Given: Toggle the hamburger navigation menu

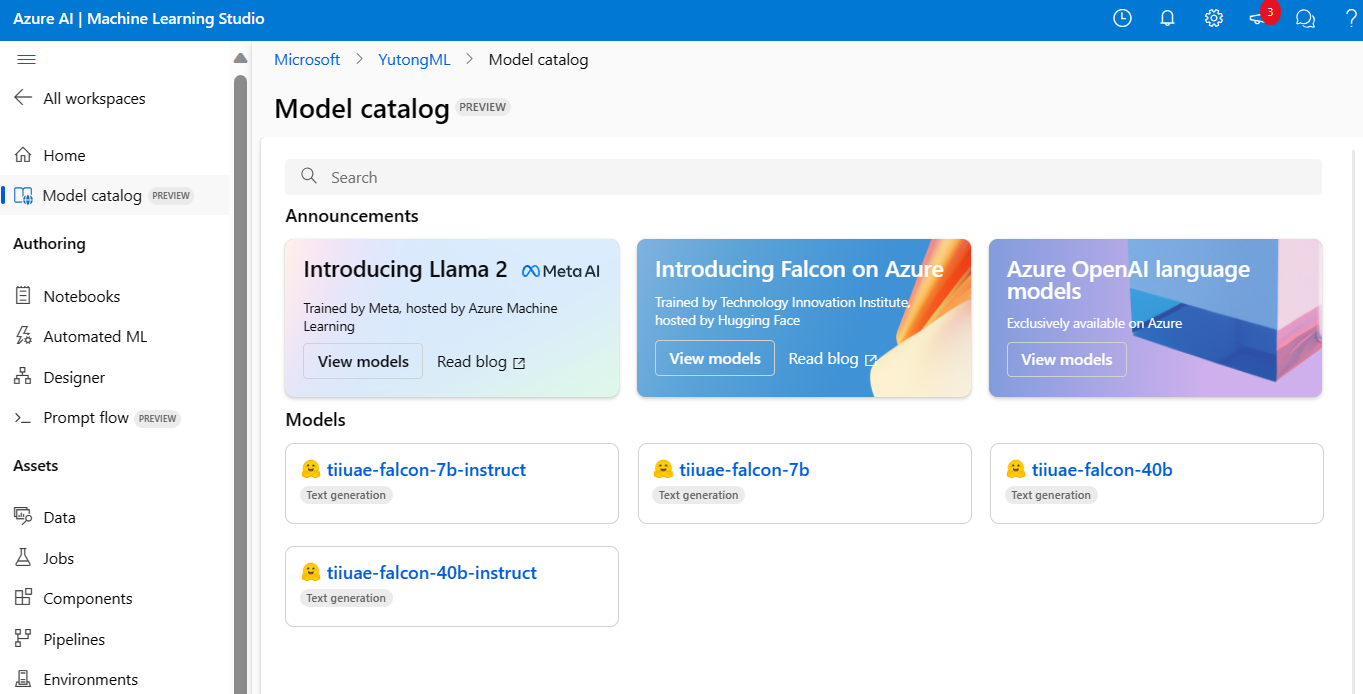Looking at the screenshot, I should [27, 60].
